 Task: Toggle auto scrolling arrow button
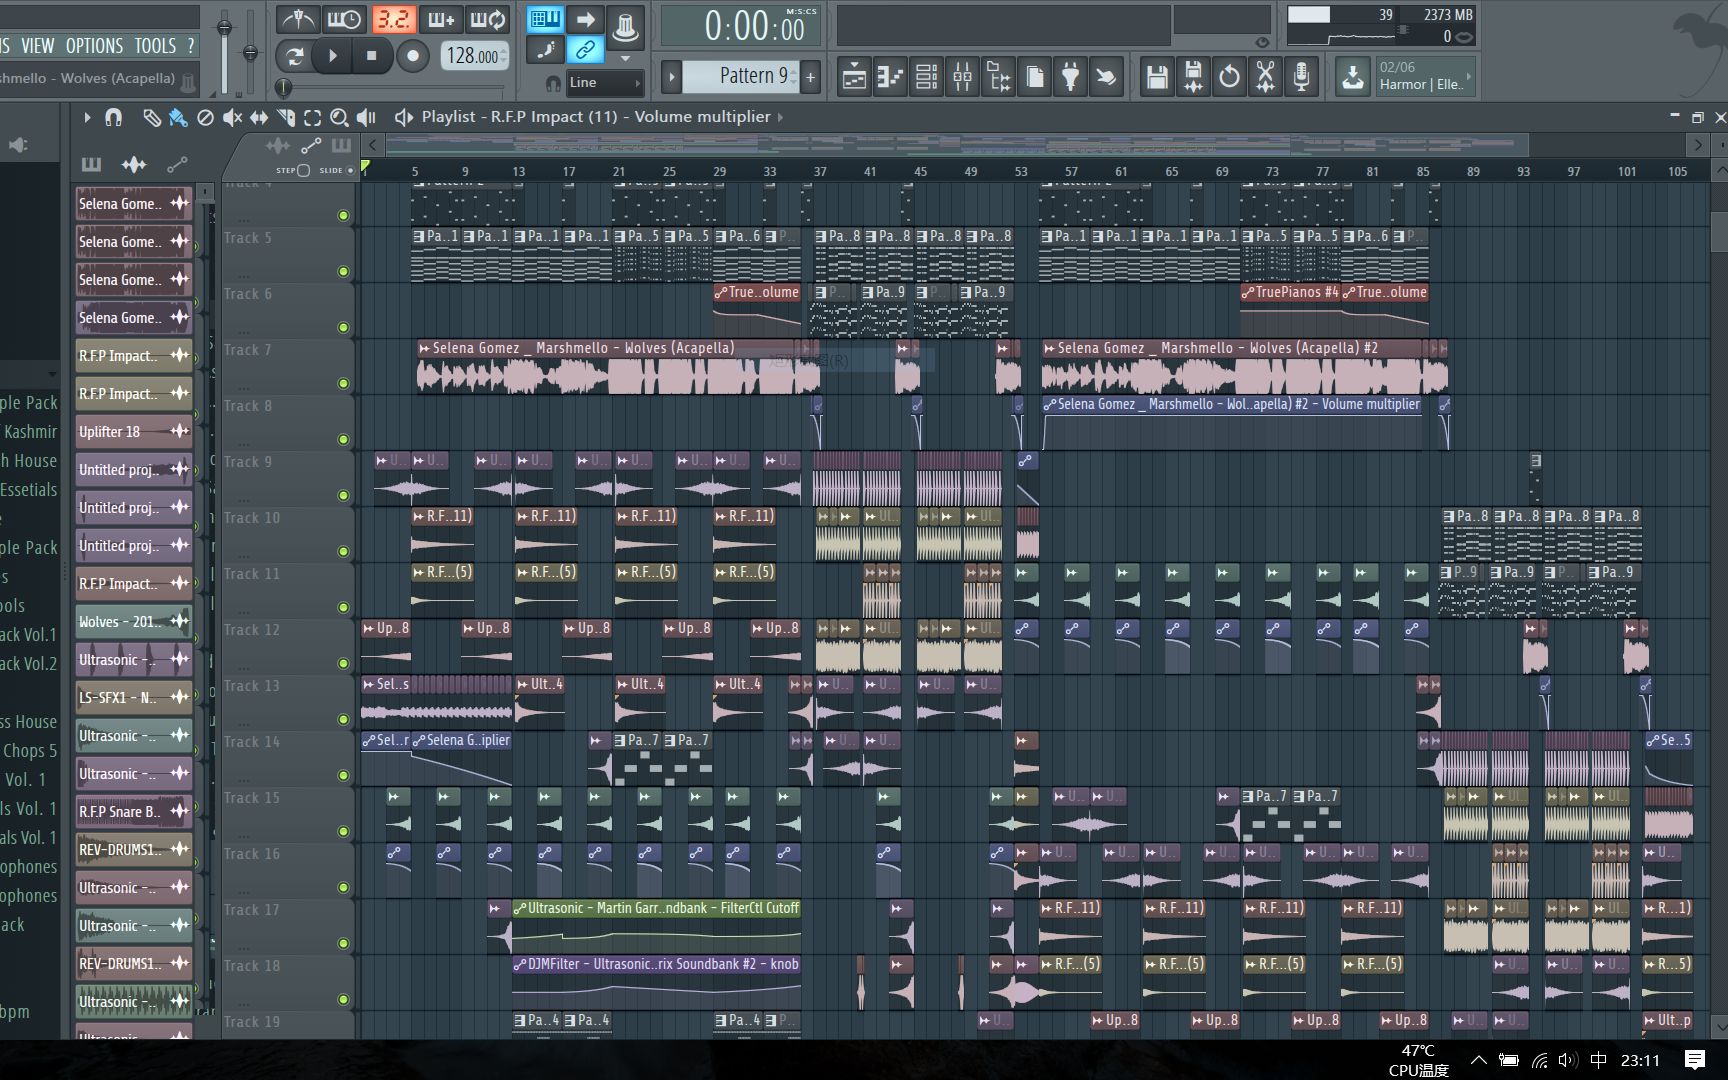[x=586, y=19]
